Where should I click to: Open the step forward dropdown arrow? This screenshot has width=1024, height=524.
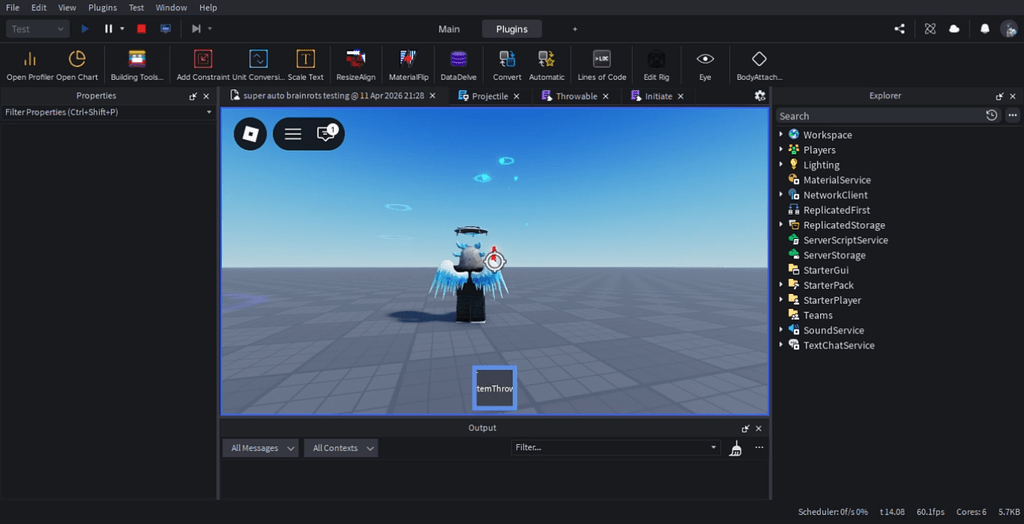pyautogui.click(x=210, y=29)
